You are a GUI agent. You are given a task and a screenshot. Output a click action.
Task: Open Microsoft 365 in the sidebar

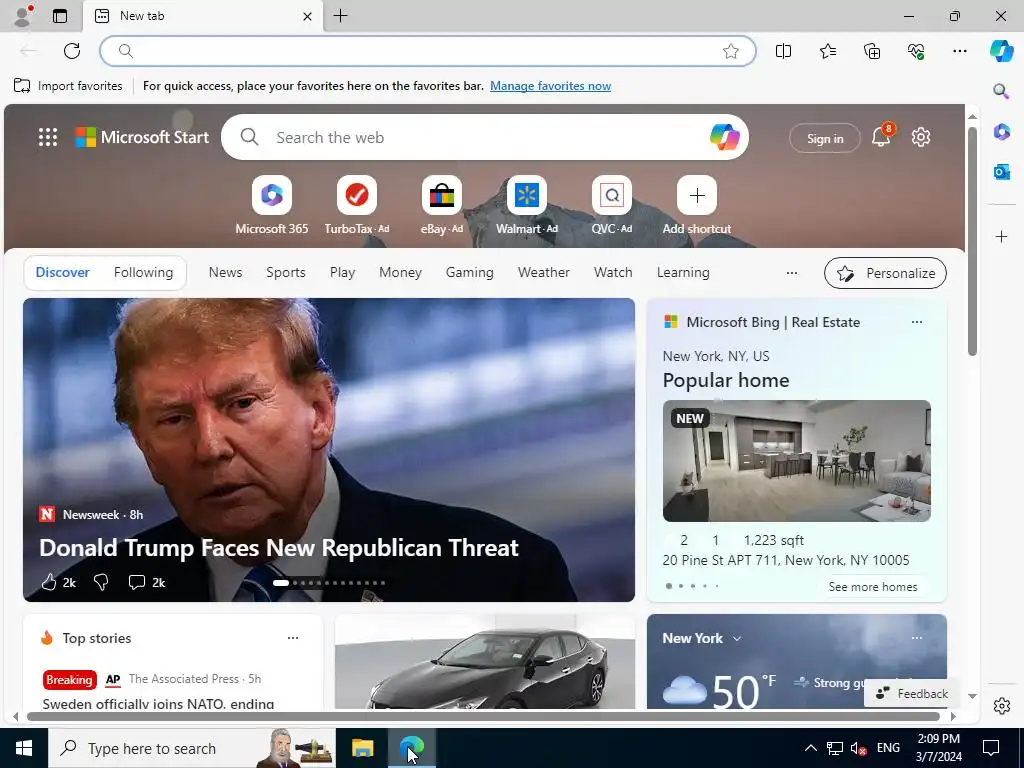click(x=1001, y=132)
